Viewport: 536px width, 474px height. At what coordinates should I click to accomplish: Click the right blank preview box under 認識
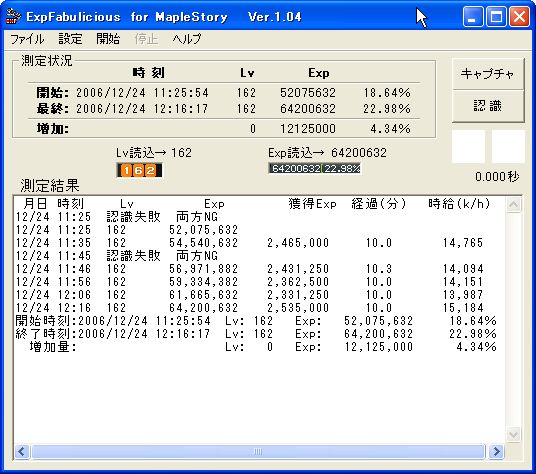508,146
